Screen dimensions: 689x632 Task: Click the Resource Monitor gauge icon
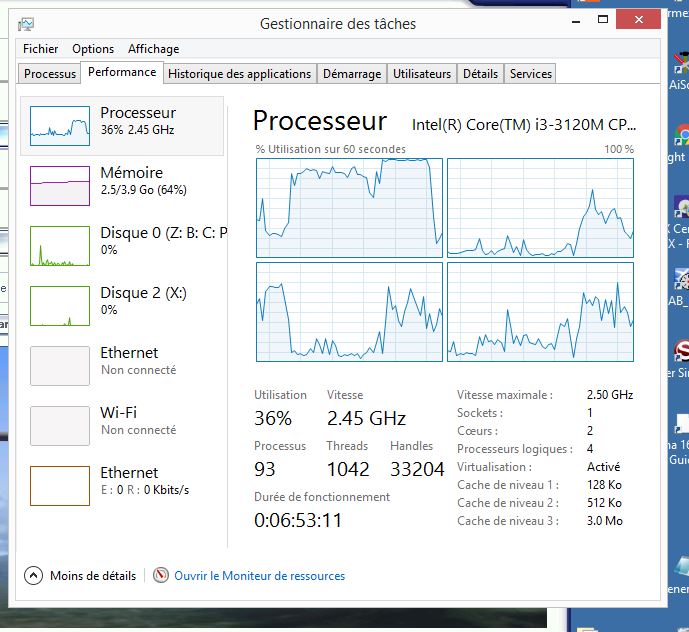point(161,575)
